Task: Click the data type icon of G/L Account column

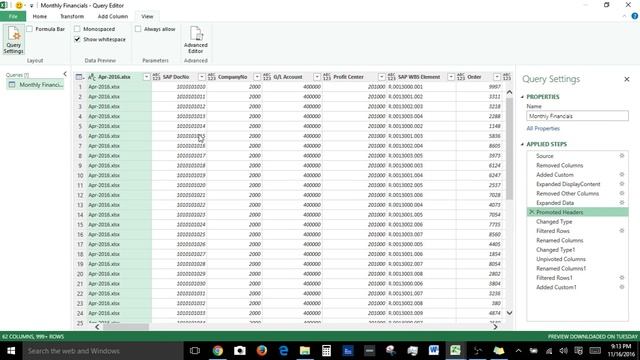Action: 267,77
